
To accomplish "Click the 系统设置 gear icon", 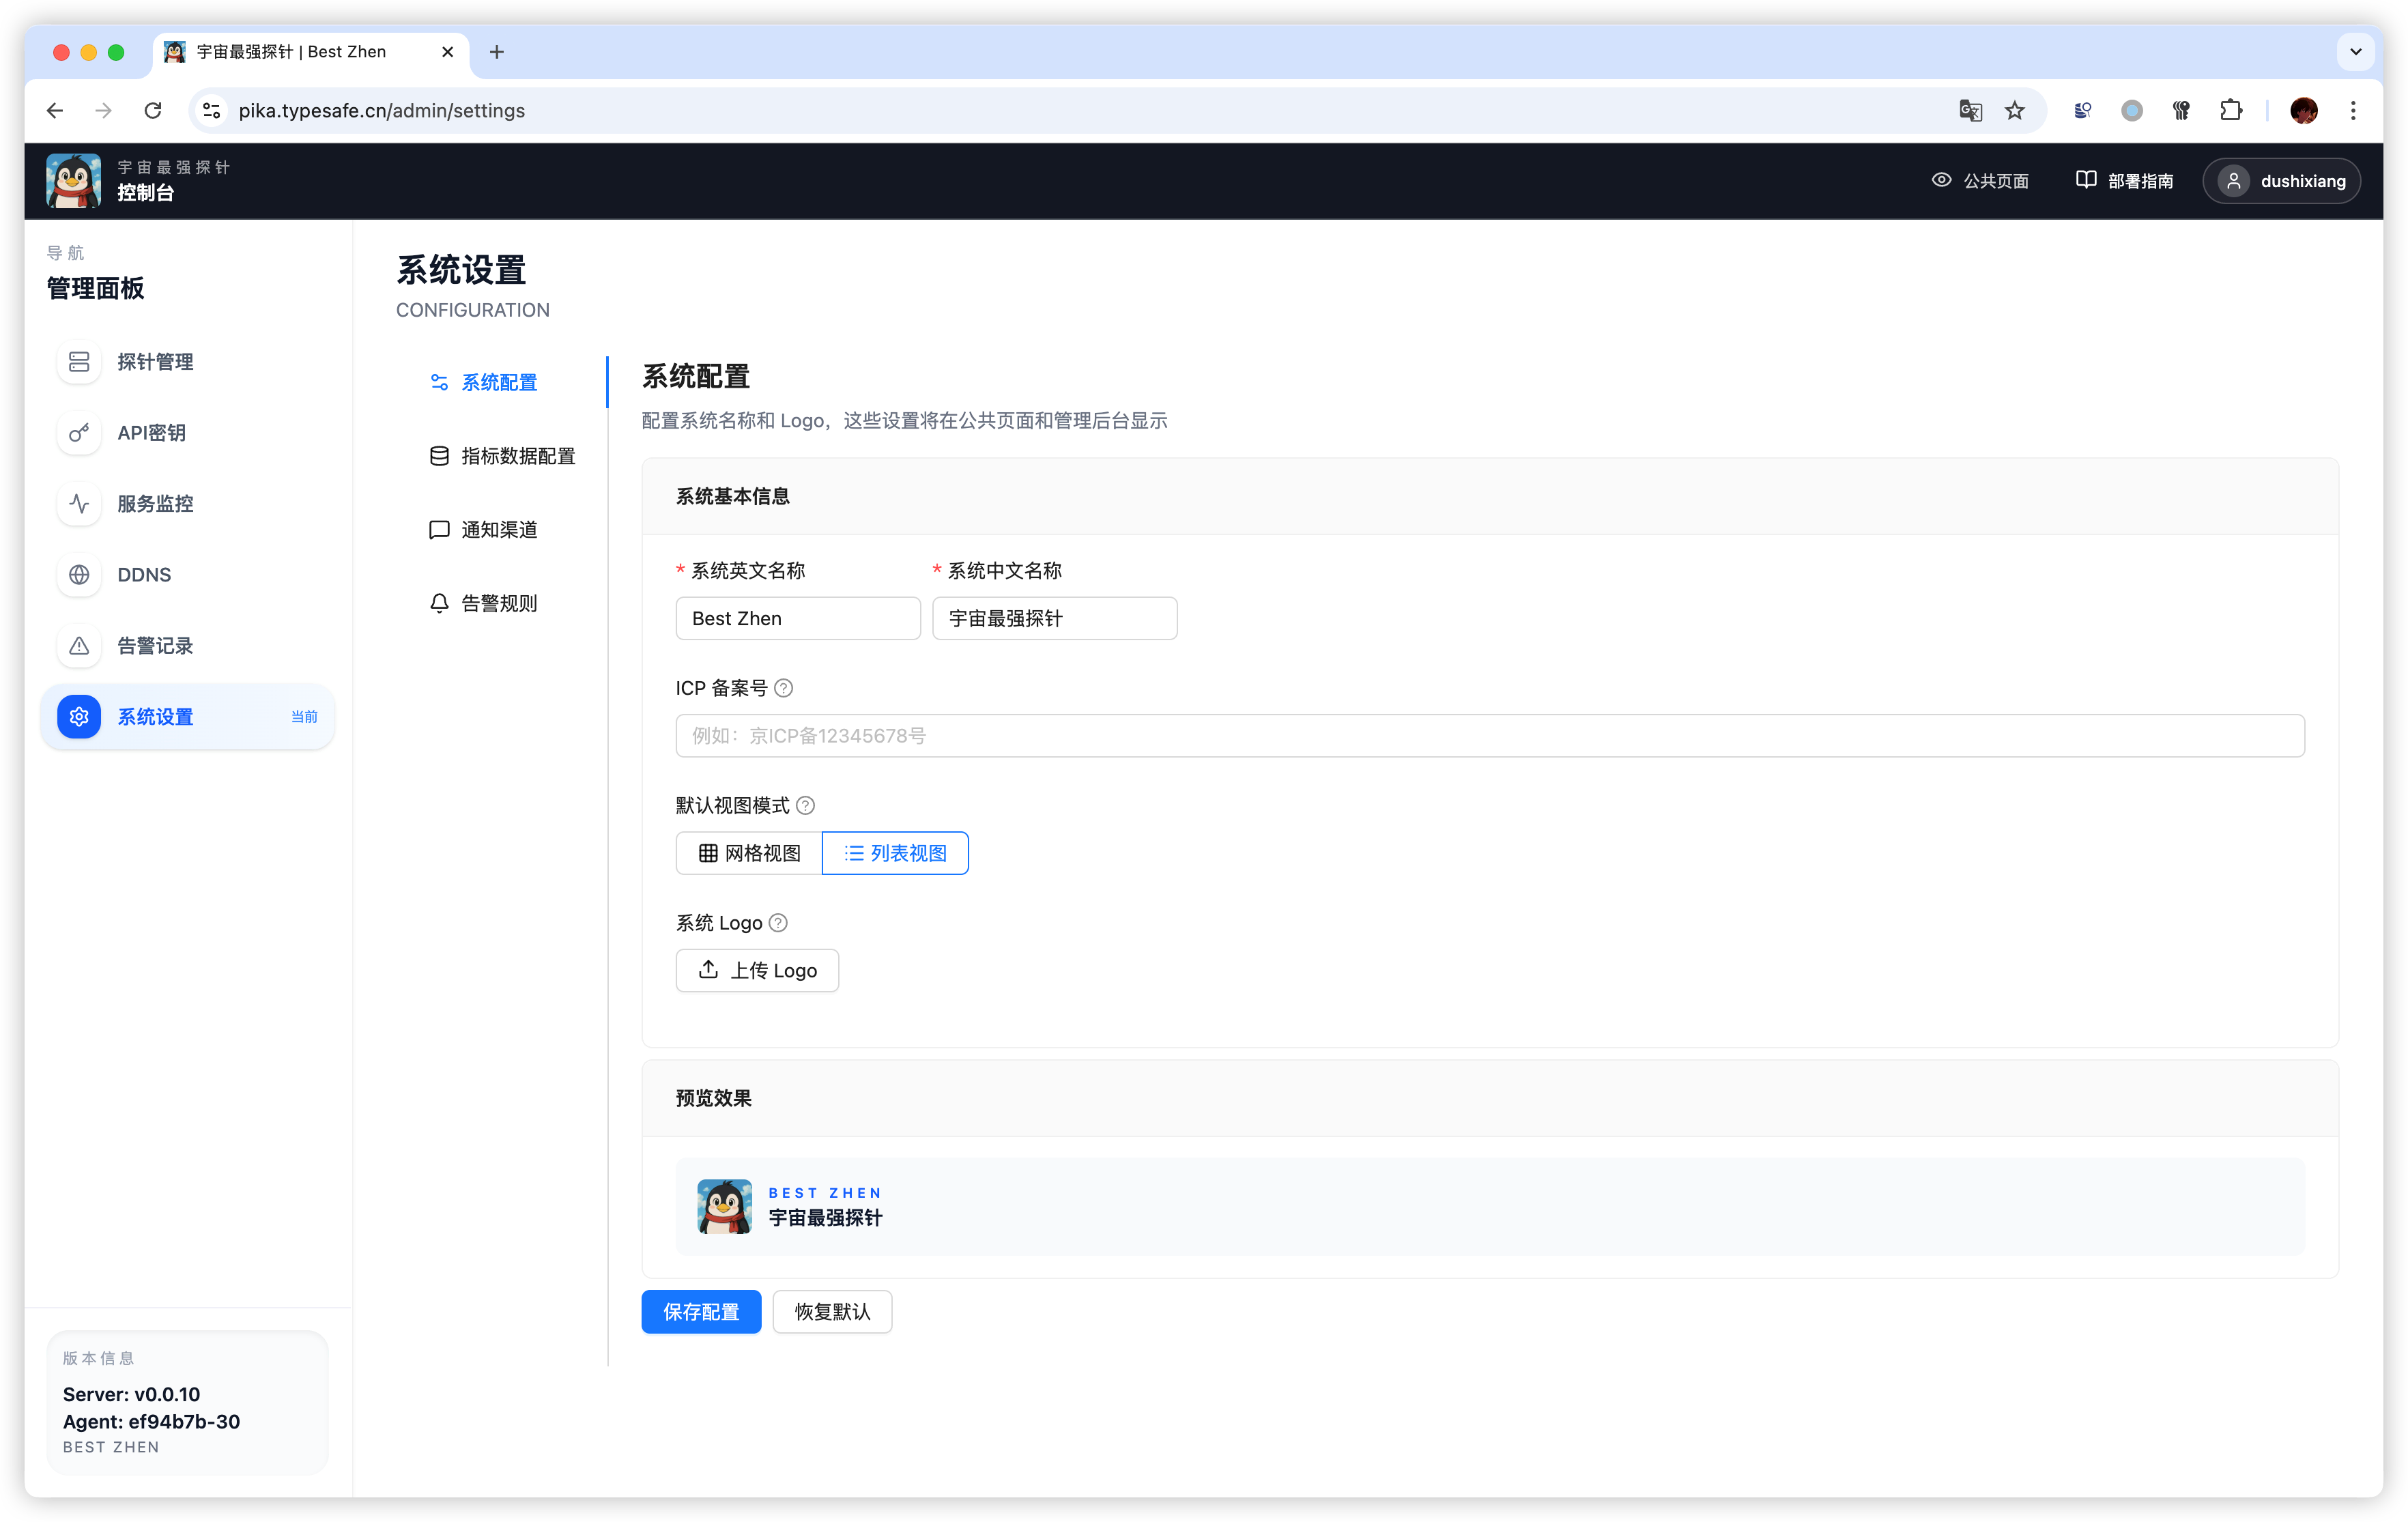I will [79, 717].
